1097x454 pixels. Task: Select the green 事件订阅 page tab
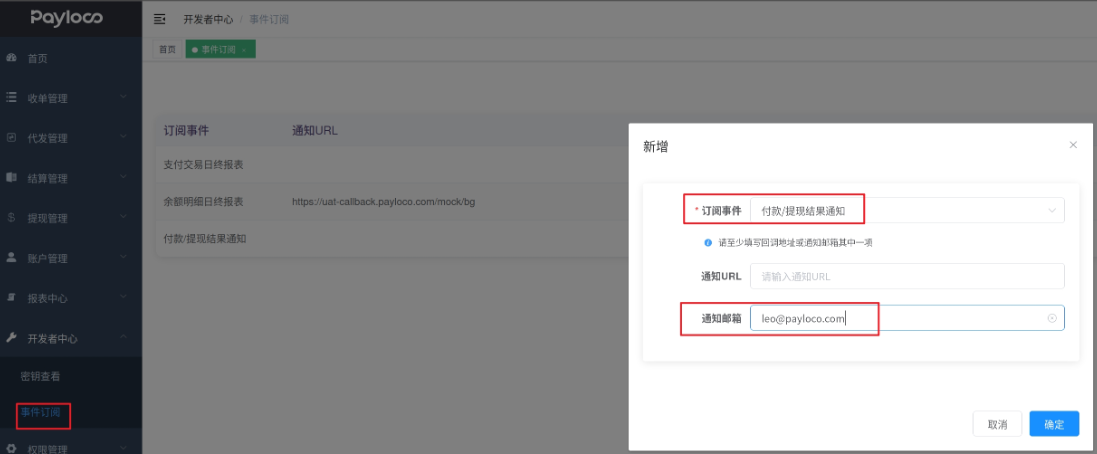pos(220,50)
